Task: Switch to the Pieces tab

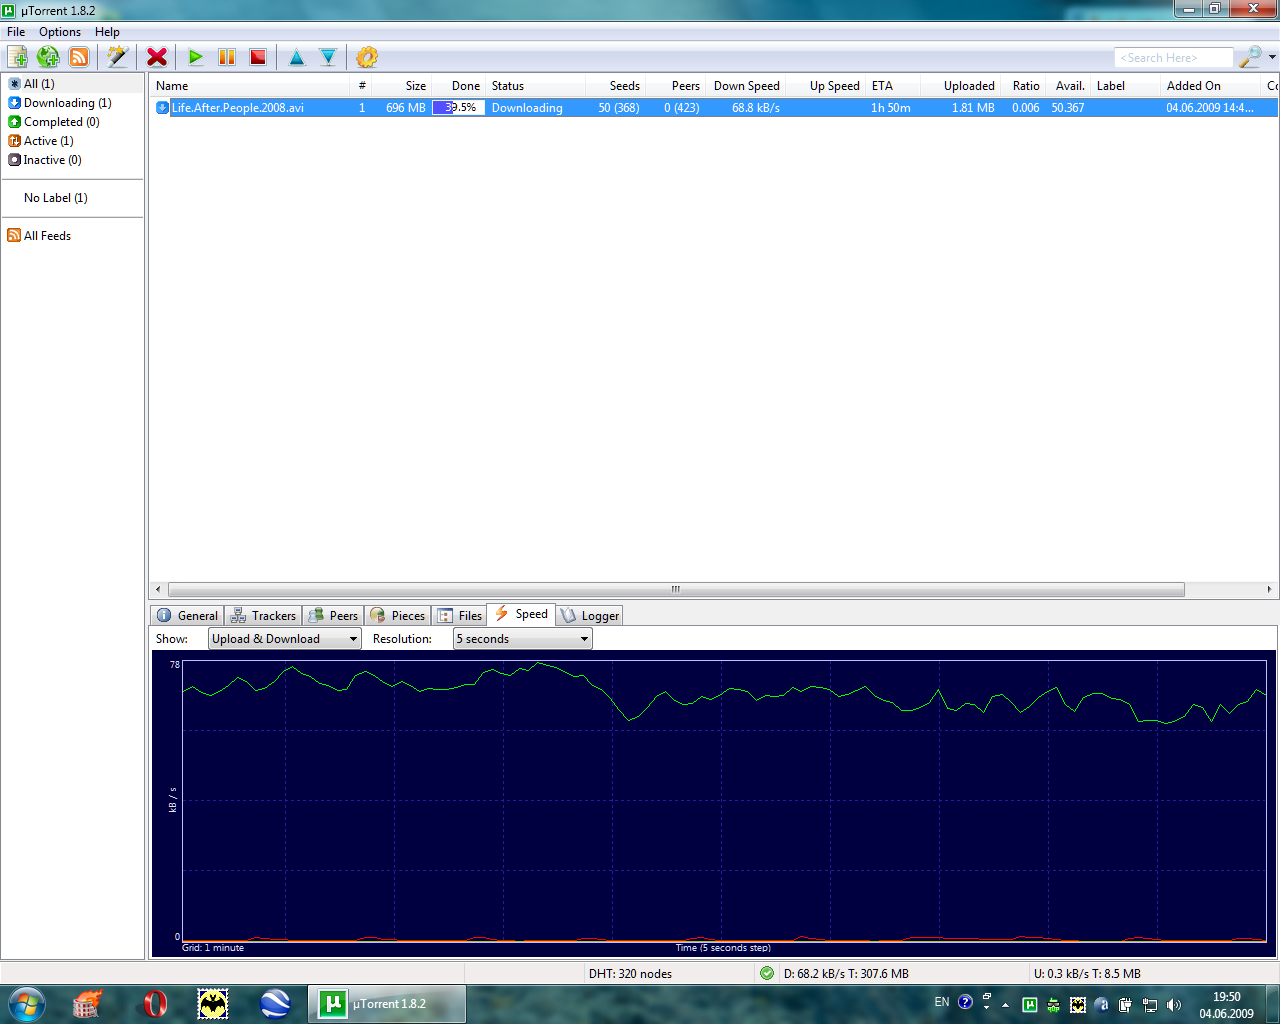Action: 398,616
